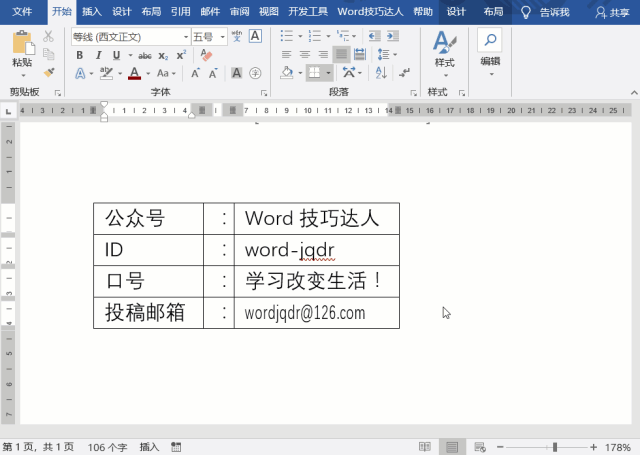Click the text highlight color icon
Image resolution: width=640 pixels, height=455 pixels.
(x=107, y=73)
